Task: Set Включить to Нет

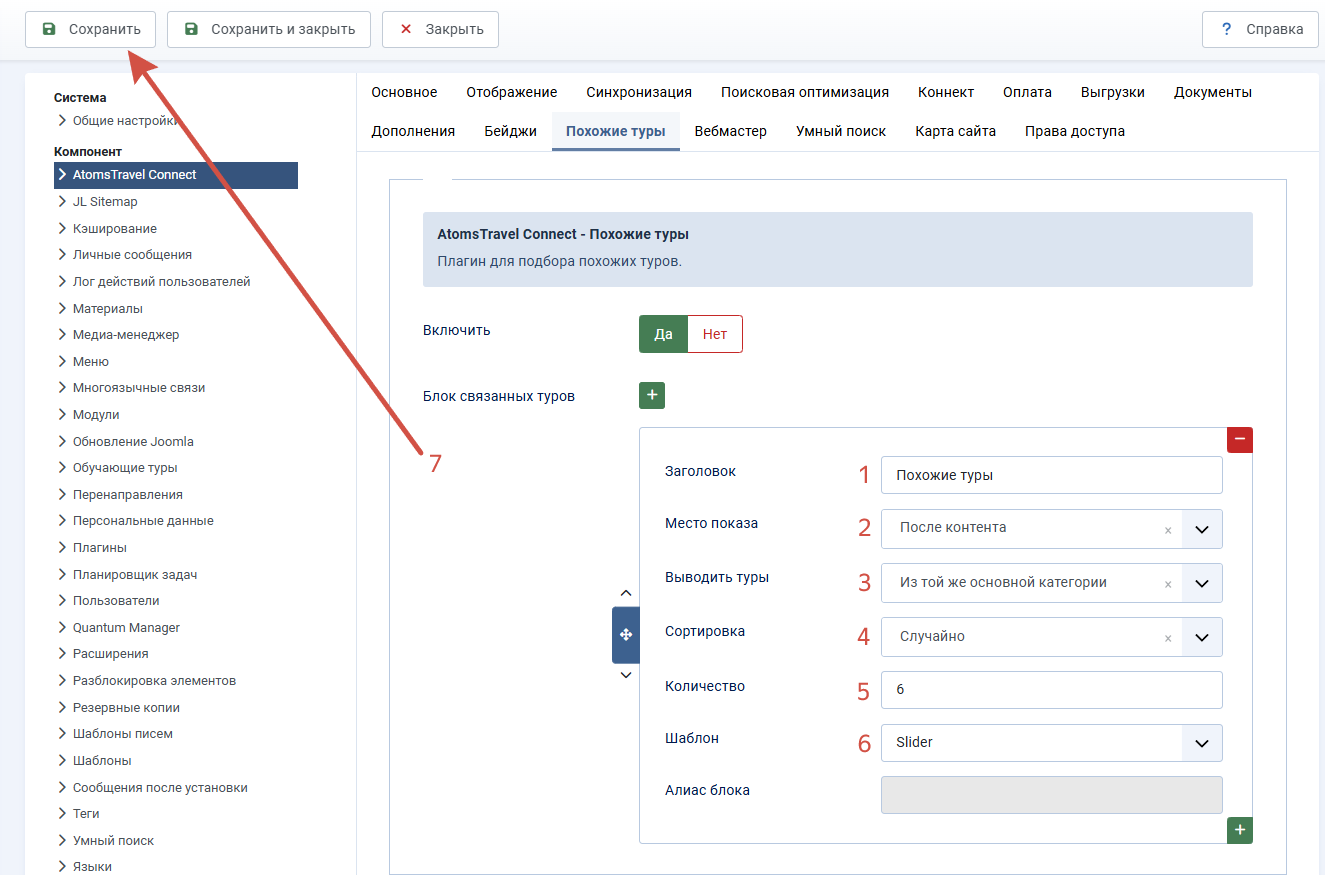Action: (x=715, y=334)
